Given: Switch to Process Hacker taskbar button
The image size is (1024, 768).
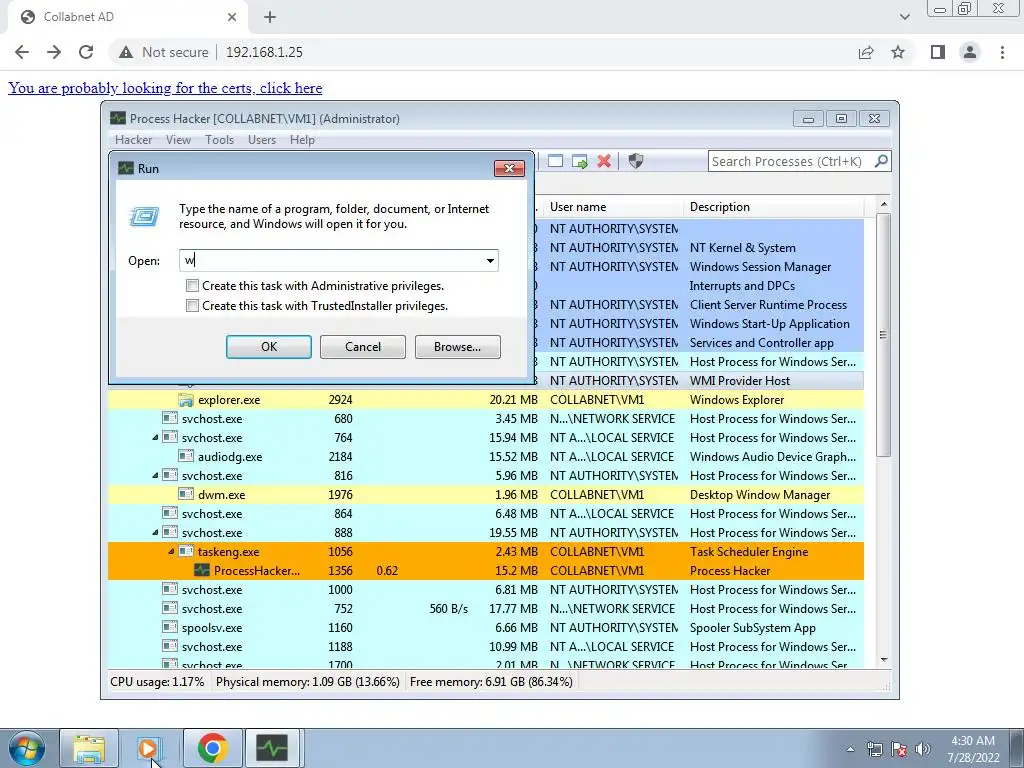Looking at the screenshot, I should (272, 748).
